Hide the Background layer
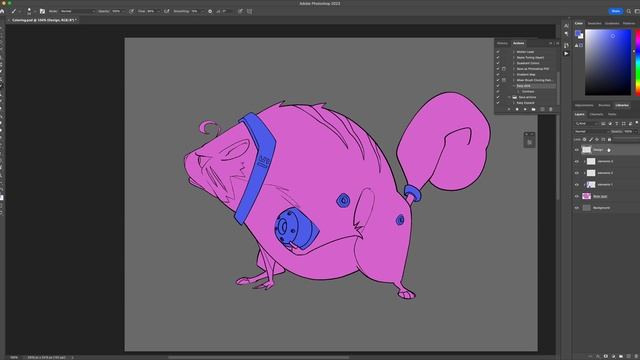The height and width of the screenshot is (360, 640). [x=577, y=208]
